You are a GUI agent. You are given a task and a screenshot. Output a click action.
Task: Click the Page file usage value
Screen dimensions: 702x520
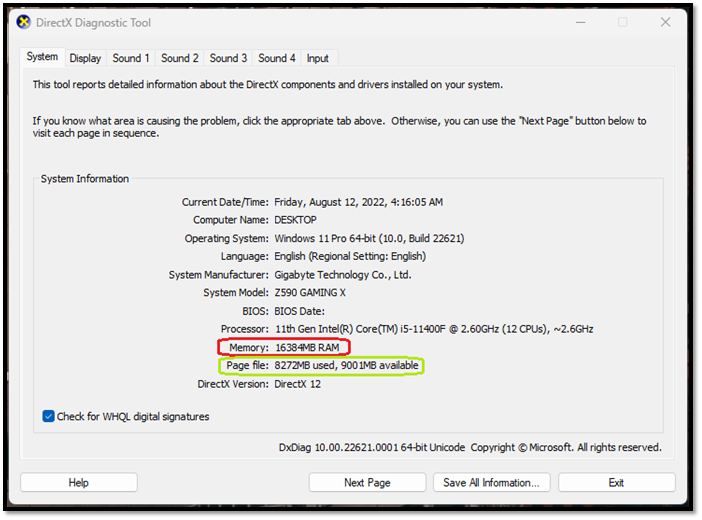pos(346,365)
